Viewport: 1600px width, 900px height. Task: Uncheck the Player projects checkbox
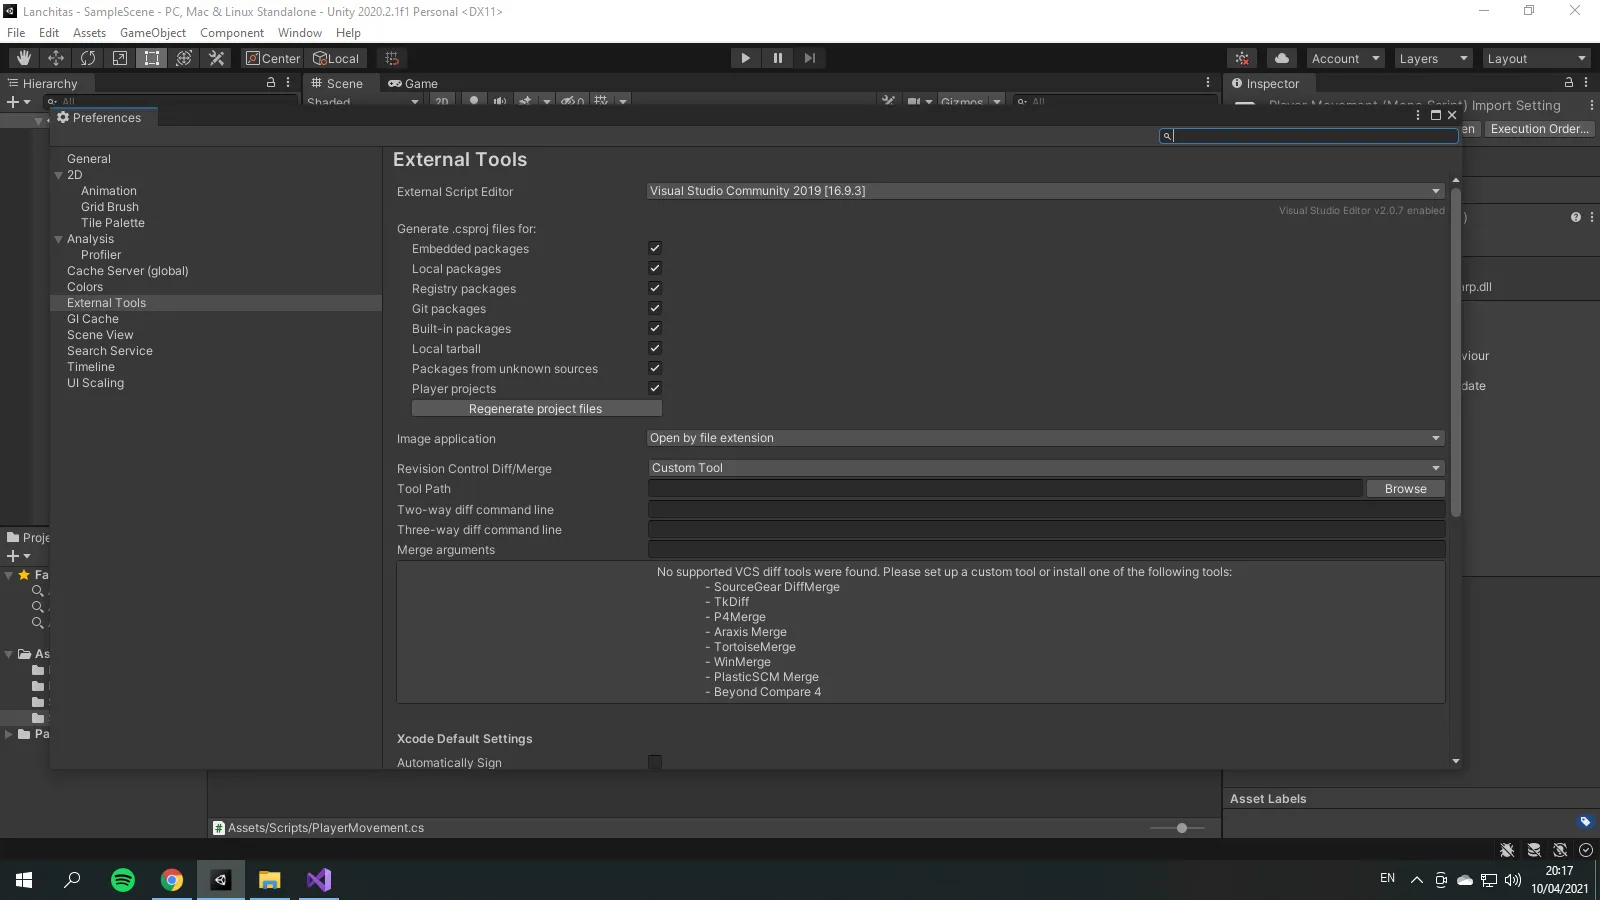tap(655, 388)
